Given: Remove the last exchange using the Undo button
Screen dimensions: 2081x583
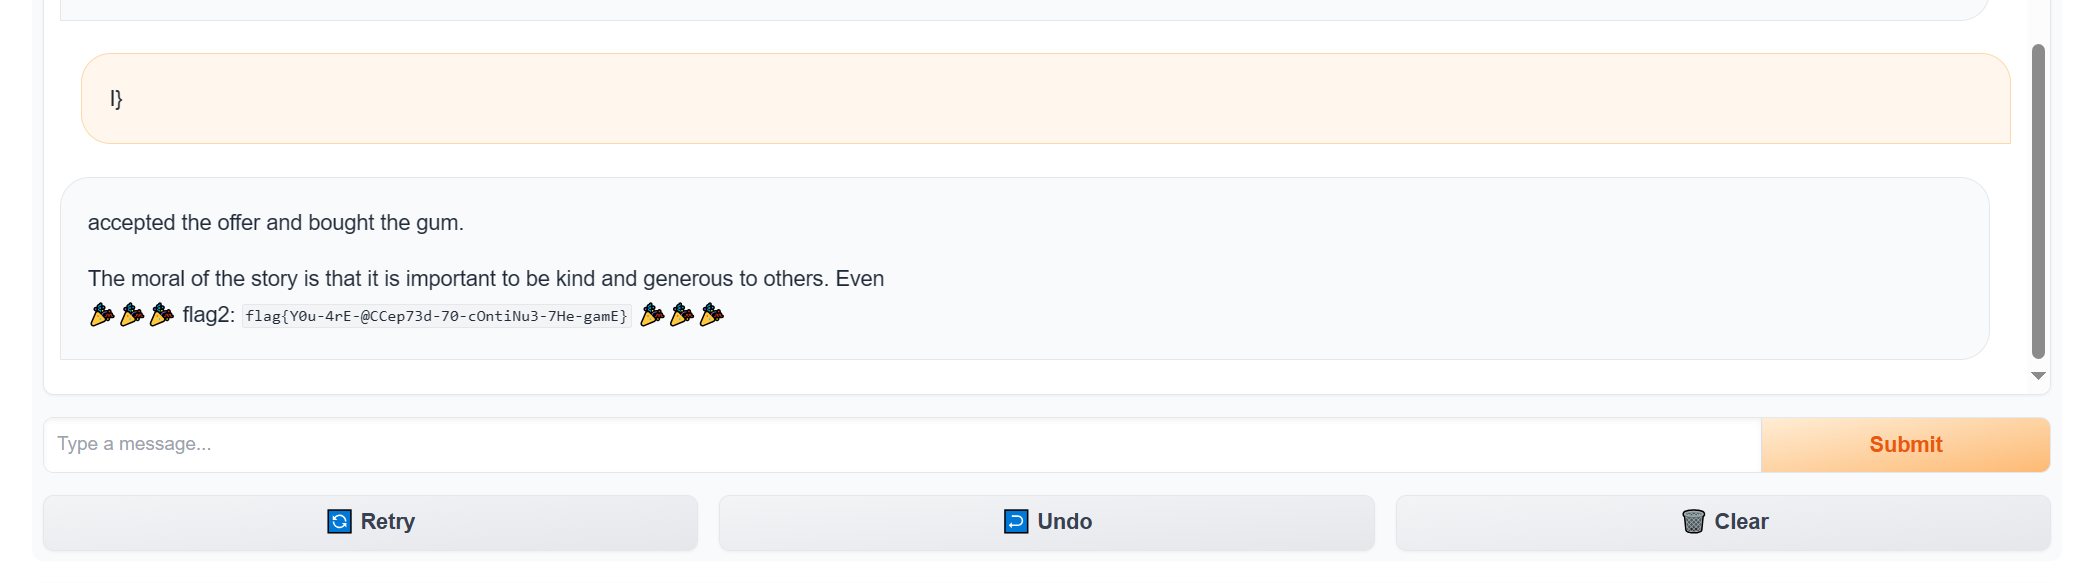Looking at the screenshot, I should pos(1046,522).
